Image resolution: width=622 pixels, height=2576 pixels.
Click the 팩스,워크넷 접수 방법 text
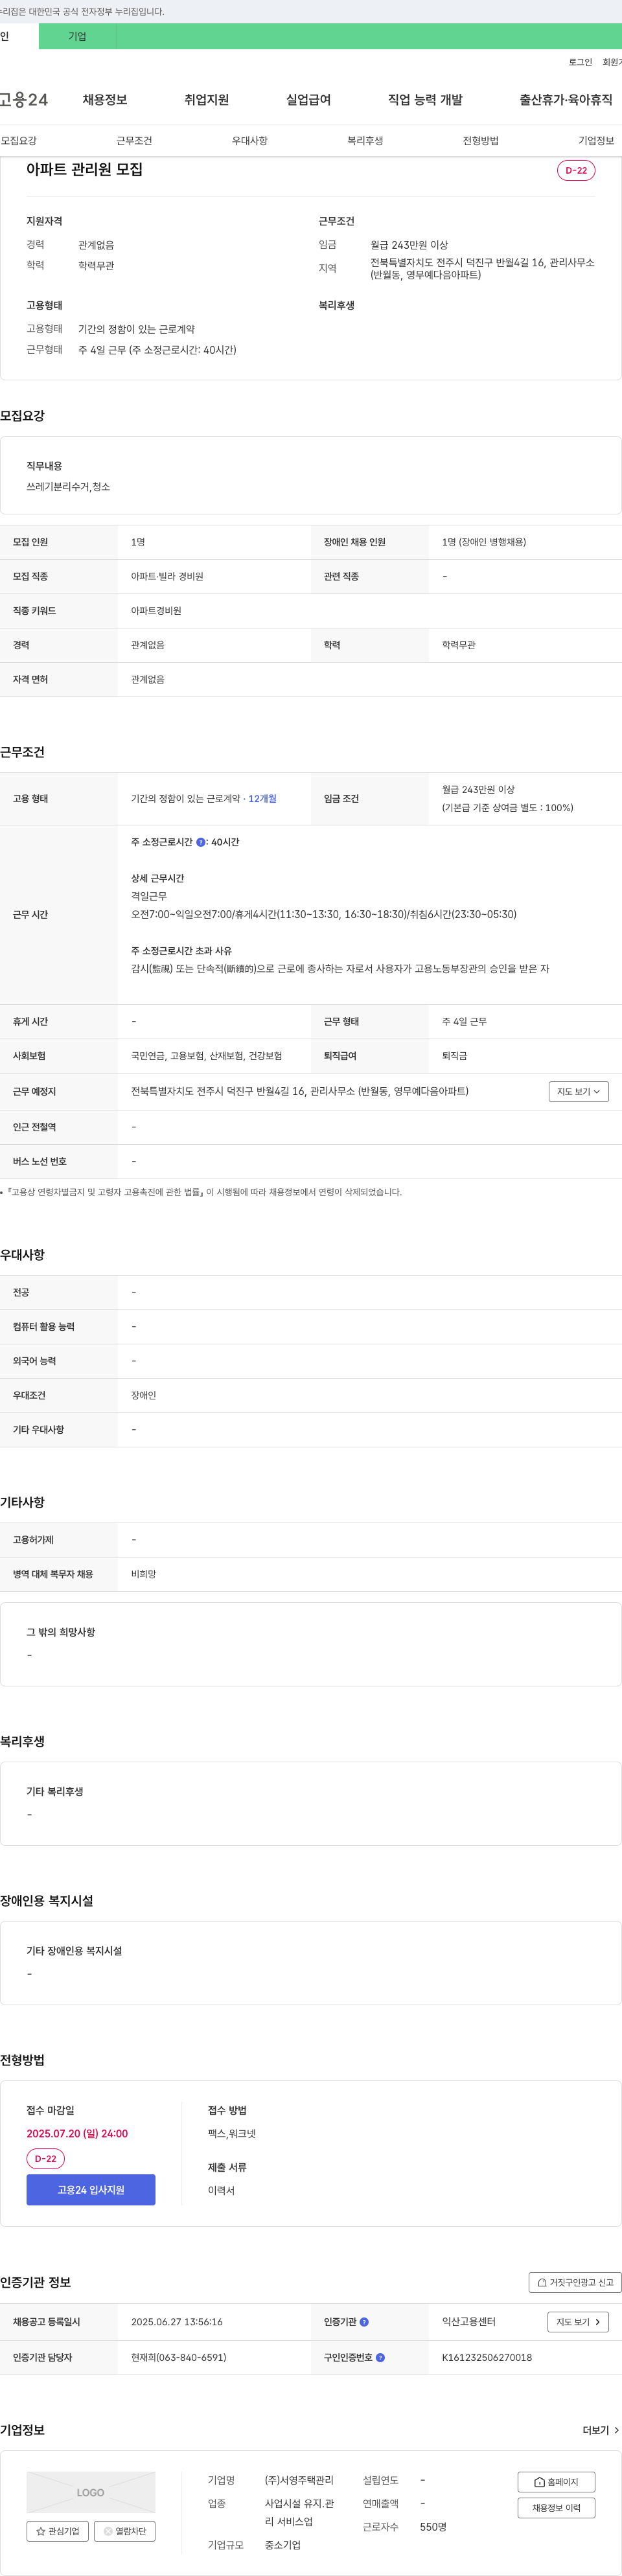coord(232,2133)
